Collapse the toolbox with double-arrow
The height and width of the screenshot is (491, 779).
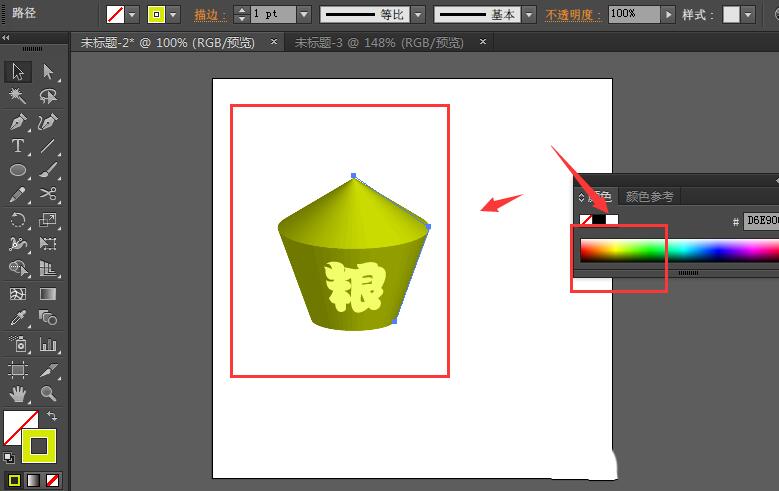click(6, 37)
